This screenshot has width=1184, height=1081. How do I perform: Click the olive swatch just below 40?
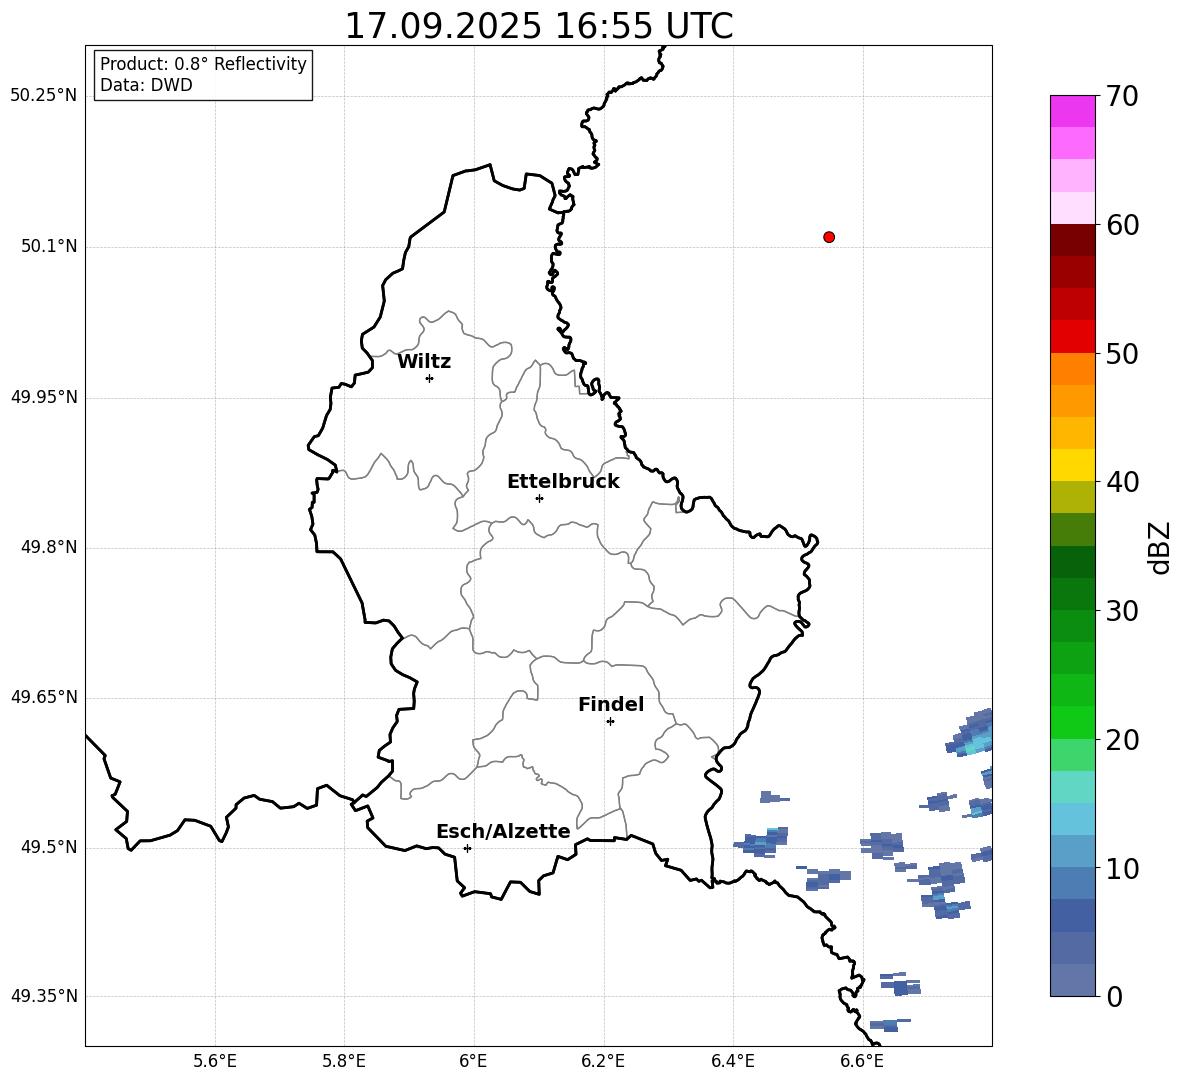tap(1072, 497)
